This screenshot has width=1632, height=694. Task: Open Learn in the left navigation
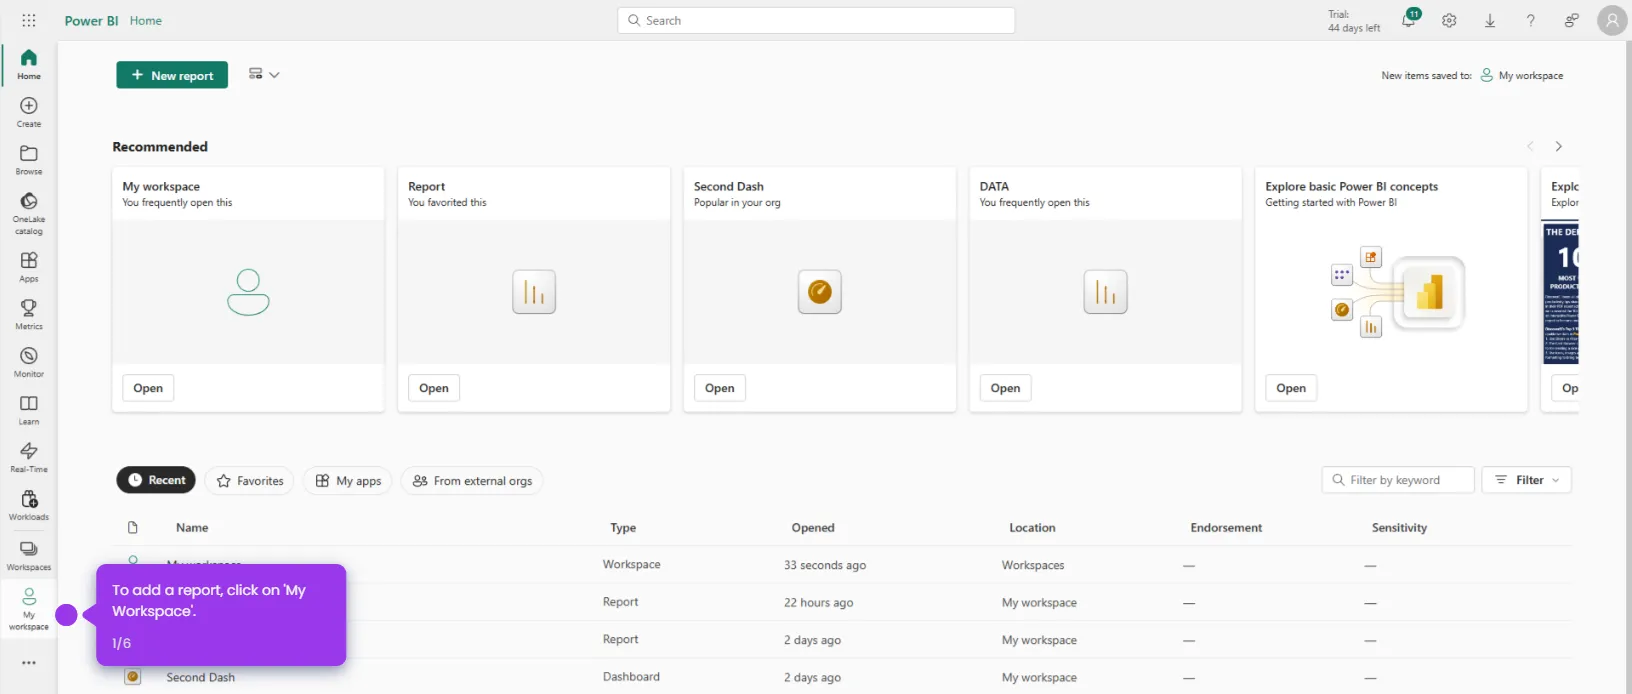29,410
